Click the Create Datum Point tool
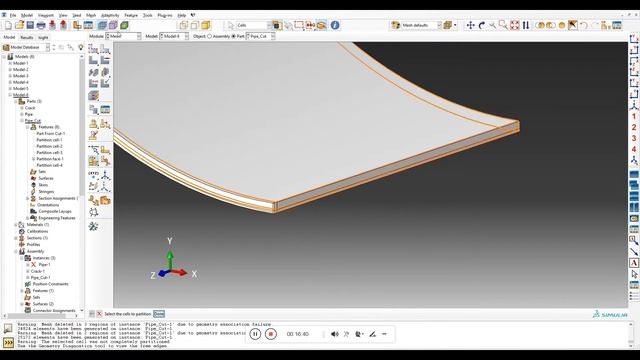 (x=93, y=175)
